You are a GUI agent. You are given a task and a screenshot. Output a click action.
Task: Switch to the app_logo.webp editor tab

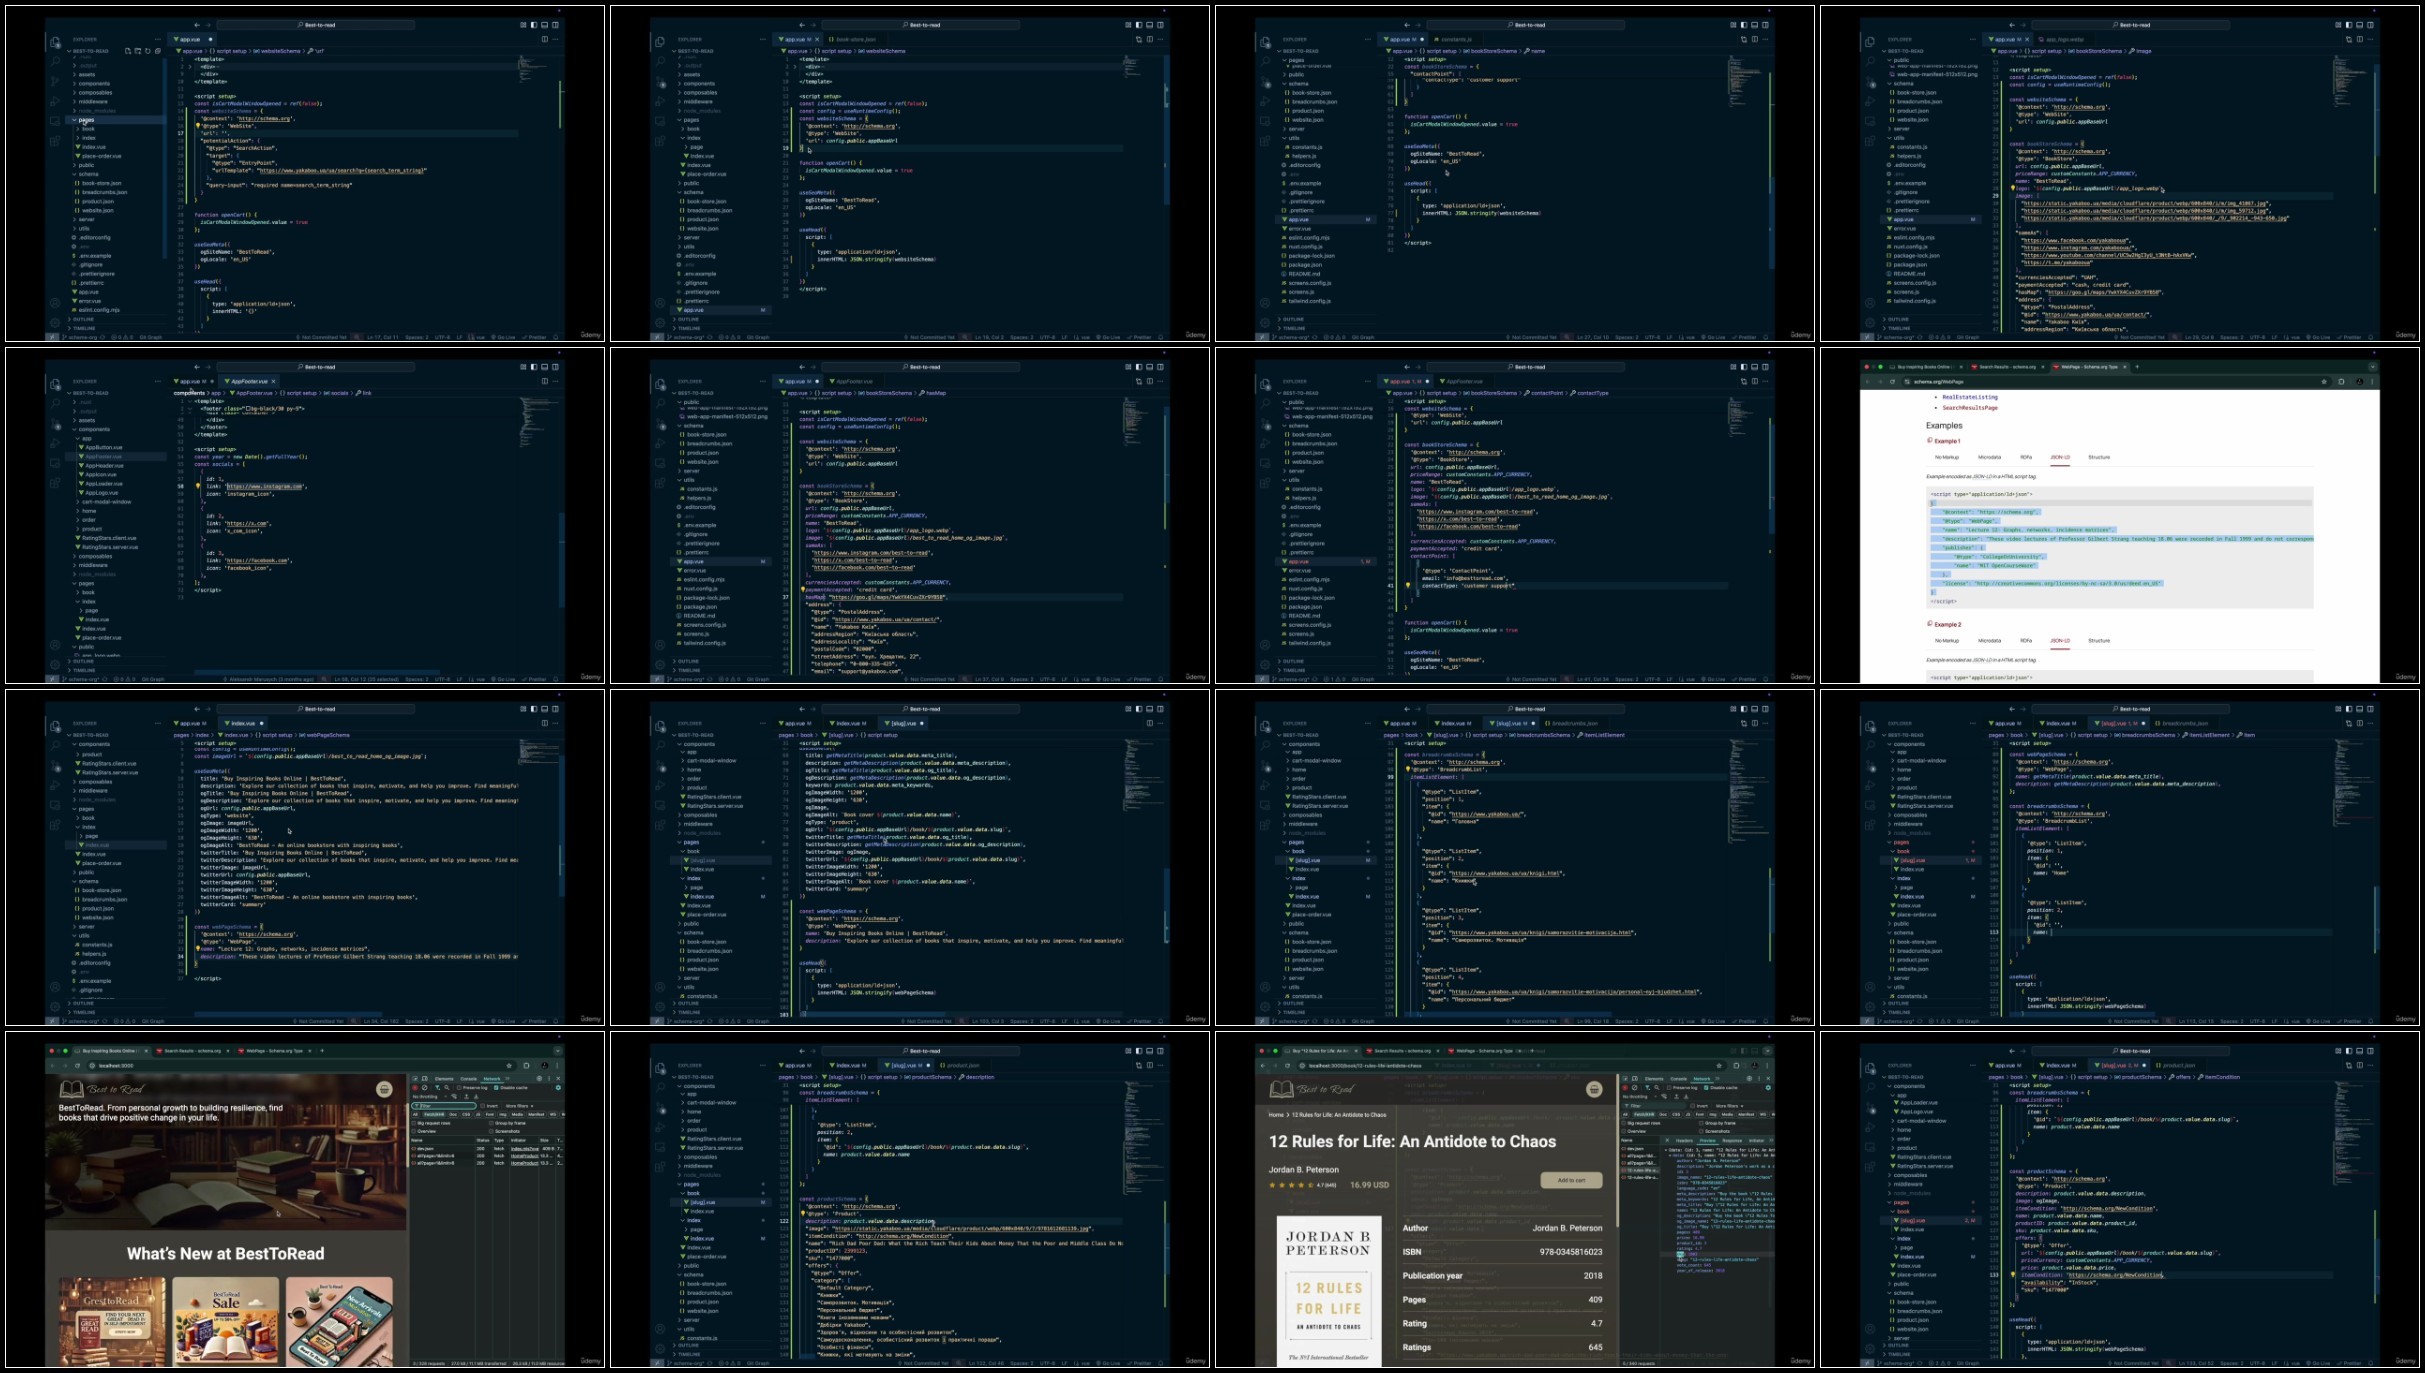click(2064, 39)
